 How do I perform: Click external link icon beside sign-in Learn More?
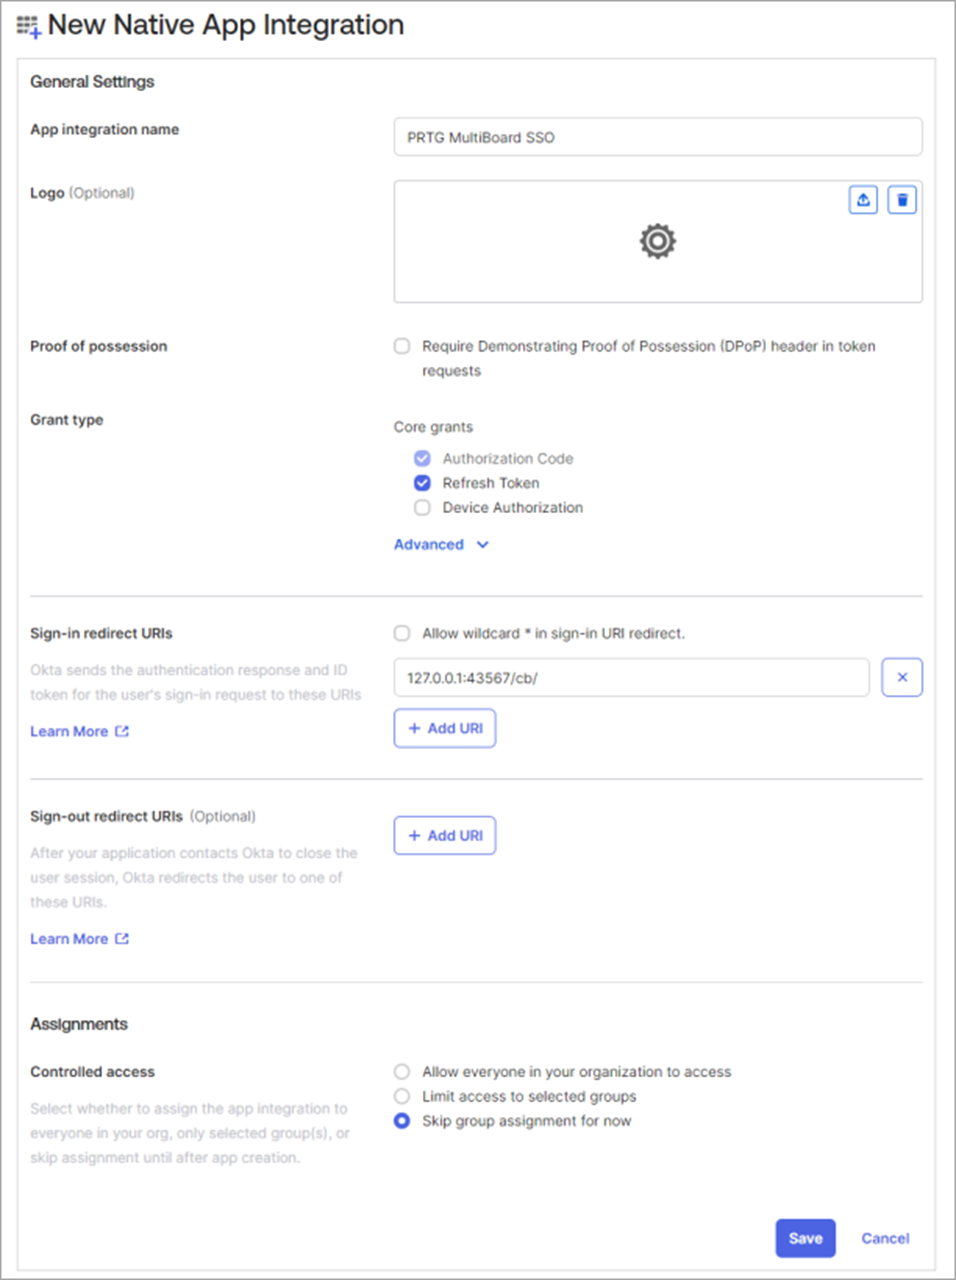coord(122,731)
